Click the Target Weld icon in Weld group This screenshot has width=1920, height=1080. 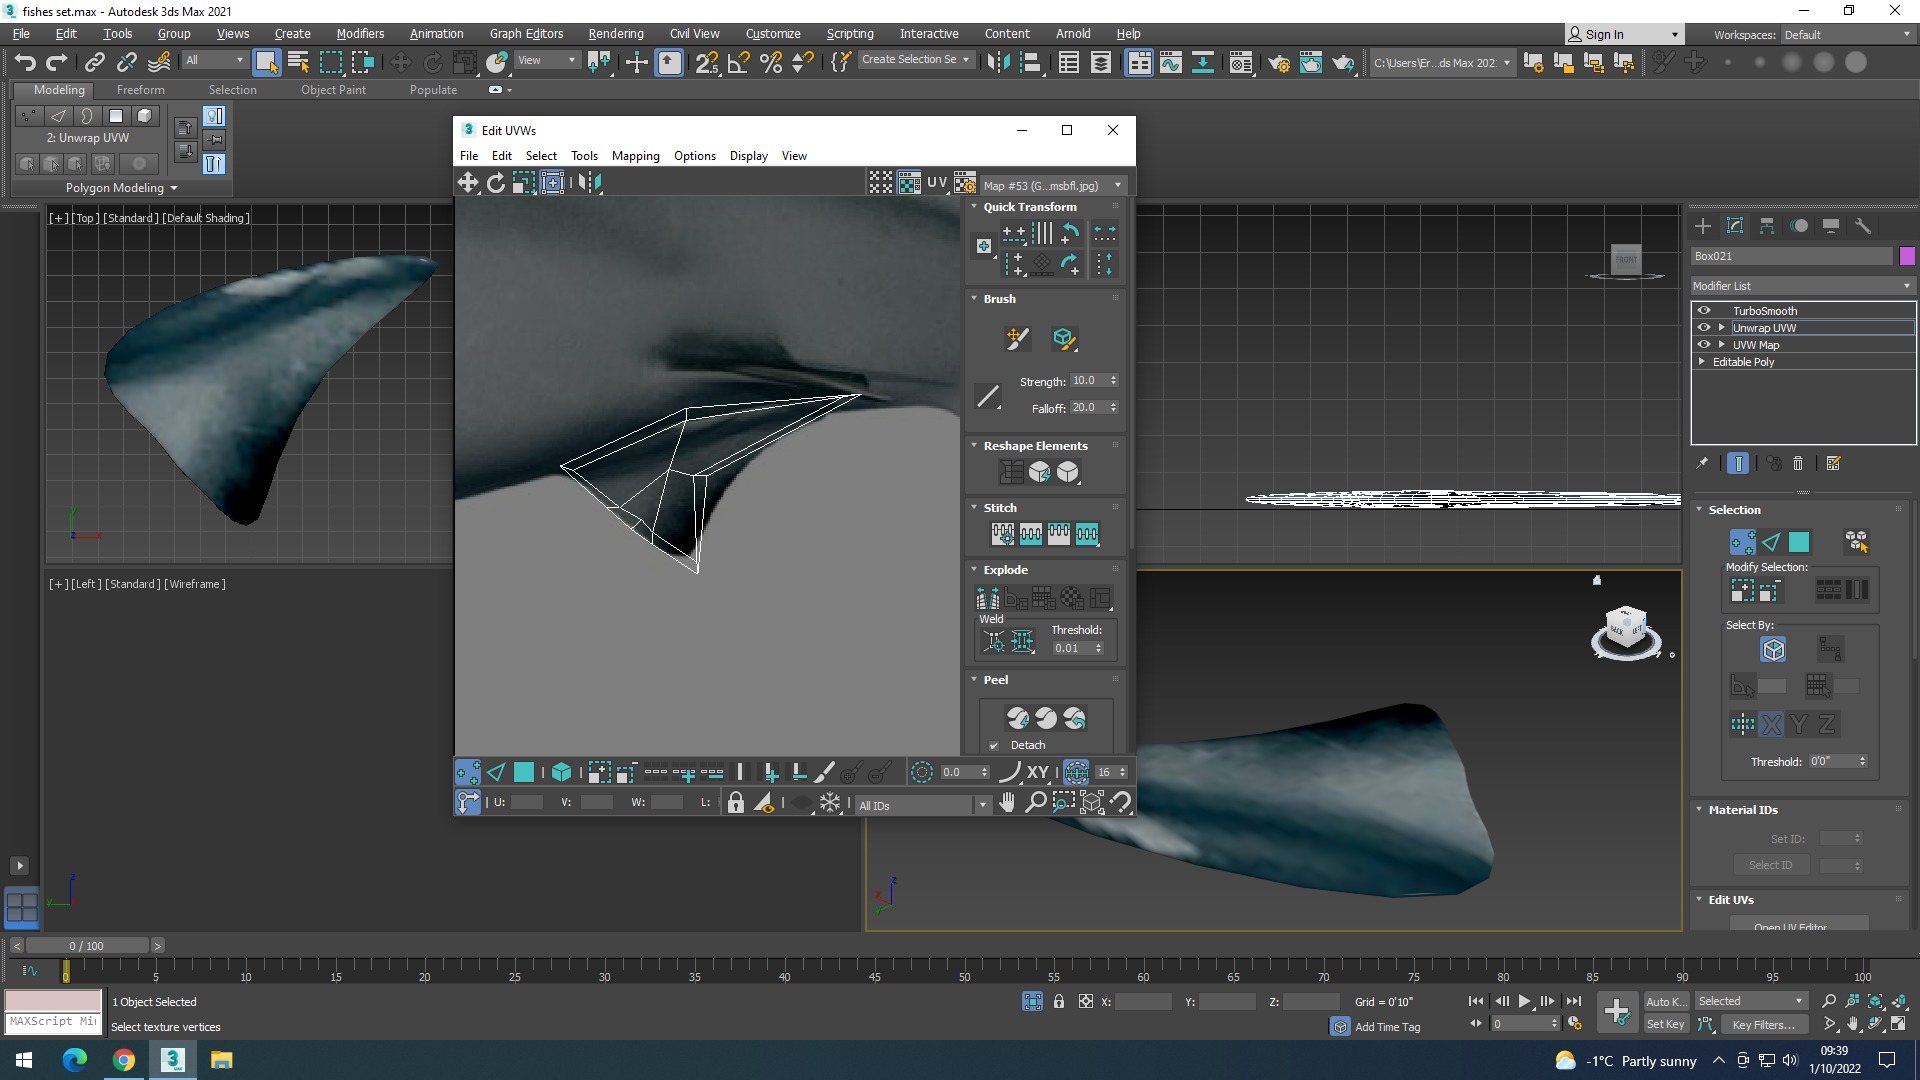[994, 642]
